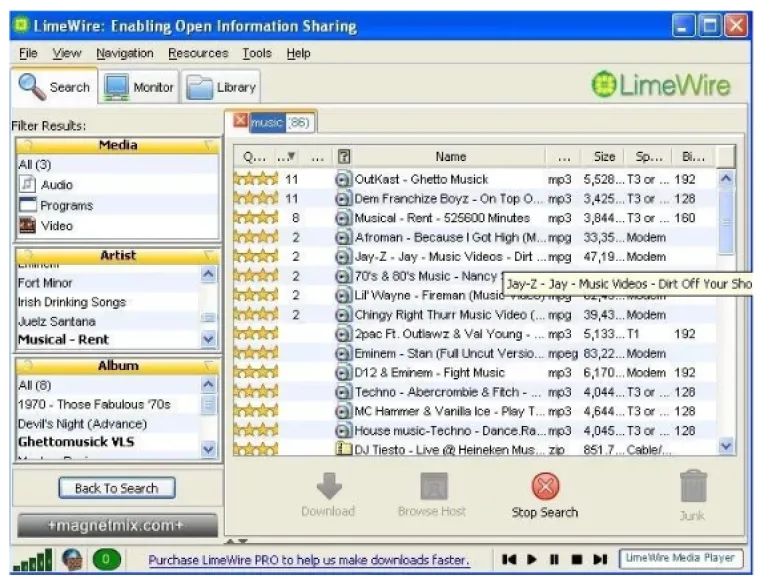The height and width of the screenshot is (579, 760).
Task: Click the globe firewall status icon
Action: click(72, 560)
